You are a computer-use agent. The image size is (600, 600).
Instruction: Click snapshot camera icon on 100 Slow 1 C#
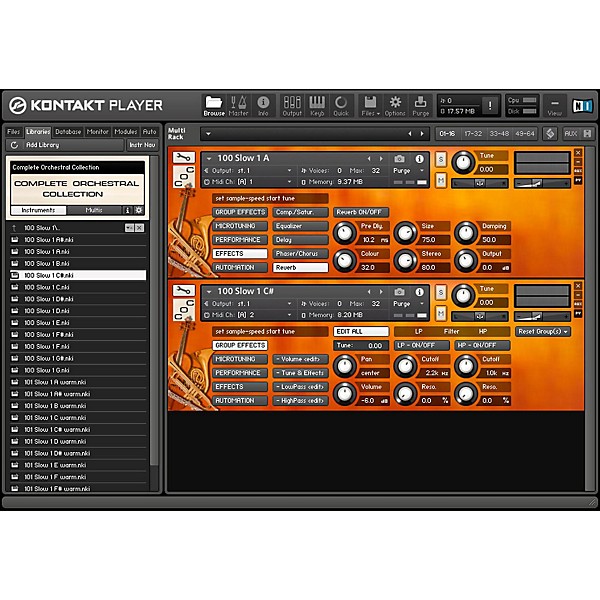(x=399, y=292)
